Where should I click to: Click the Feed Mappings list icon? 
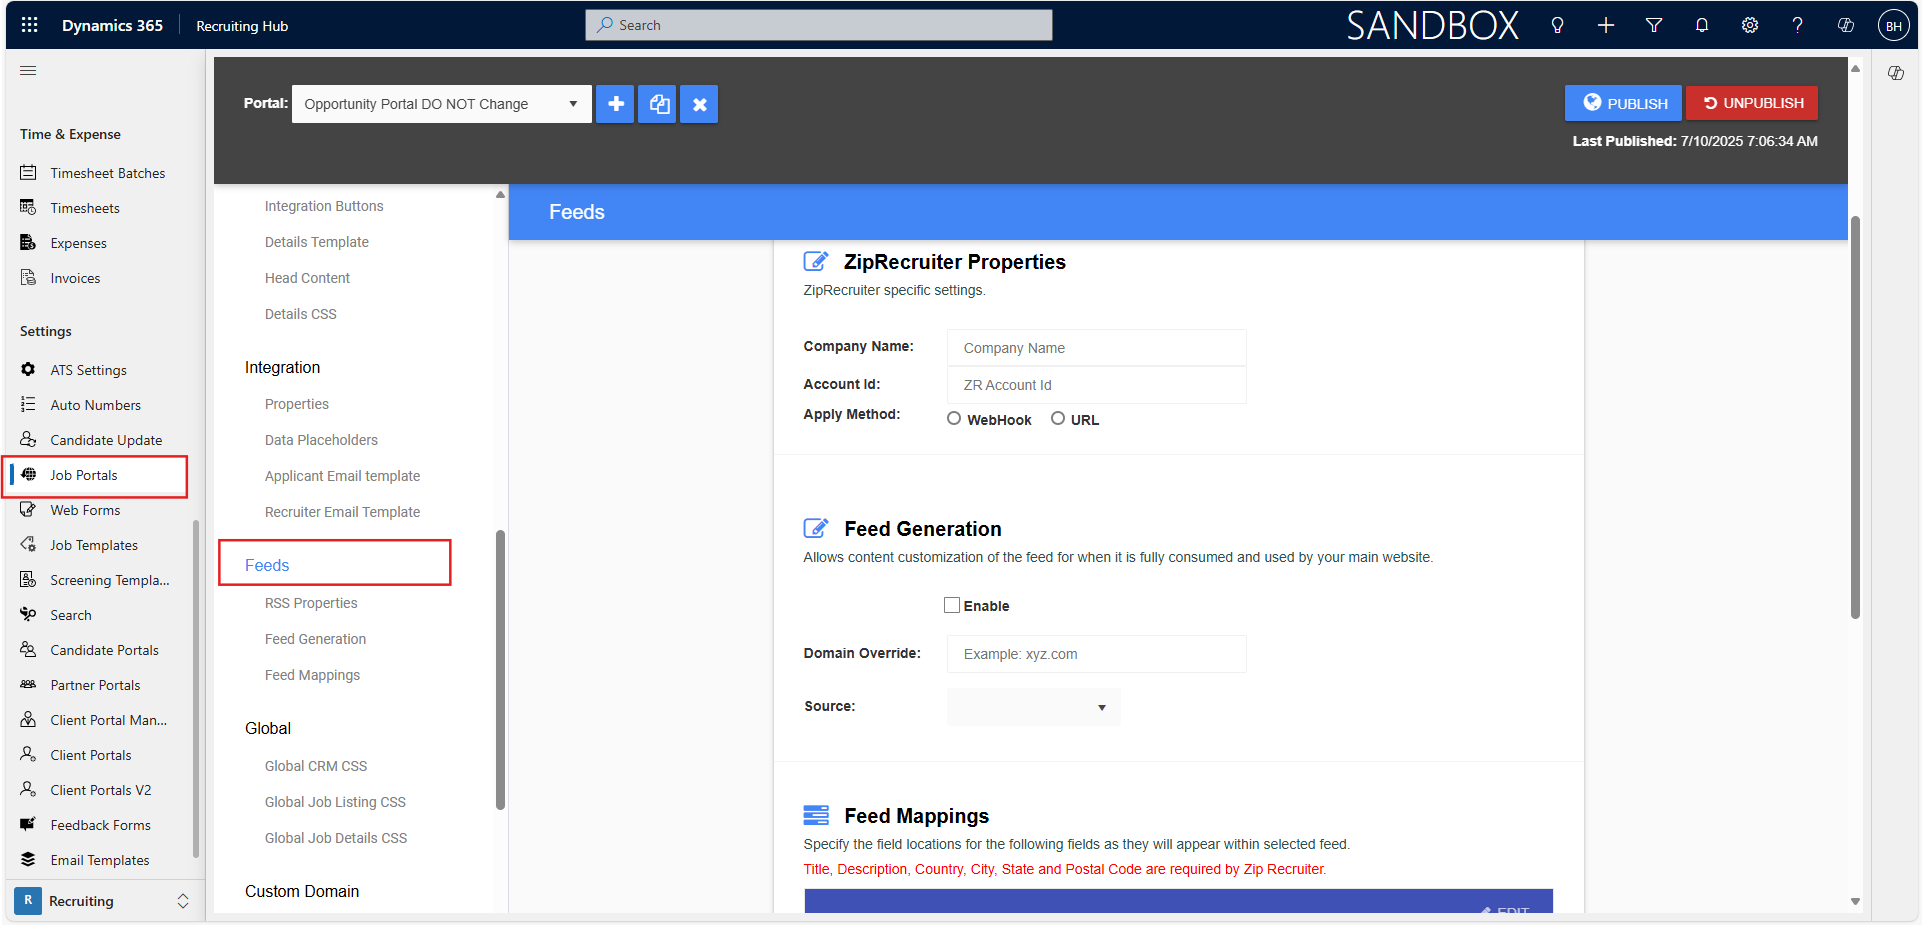coord(816,815)
